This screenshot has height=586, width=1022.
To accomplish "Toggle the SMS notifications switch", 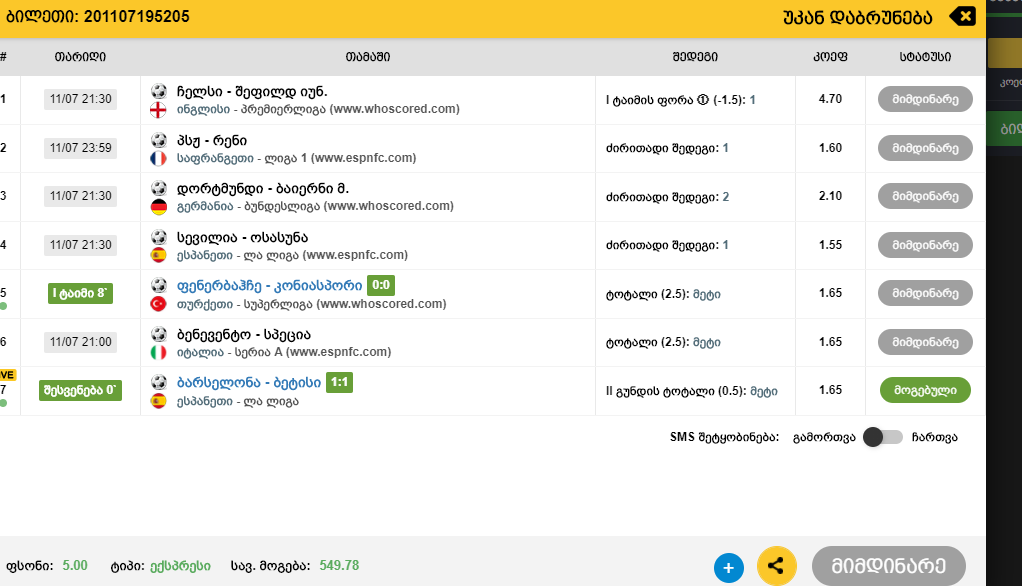I will pos(883,437).
